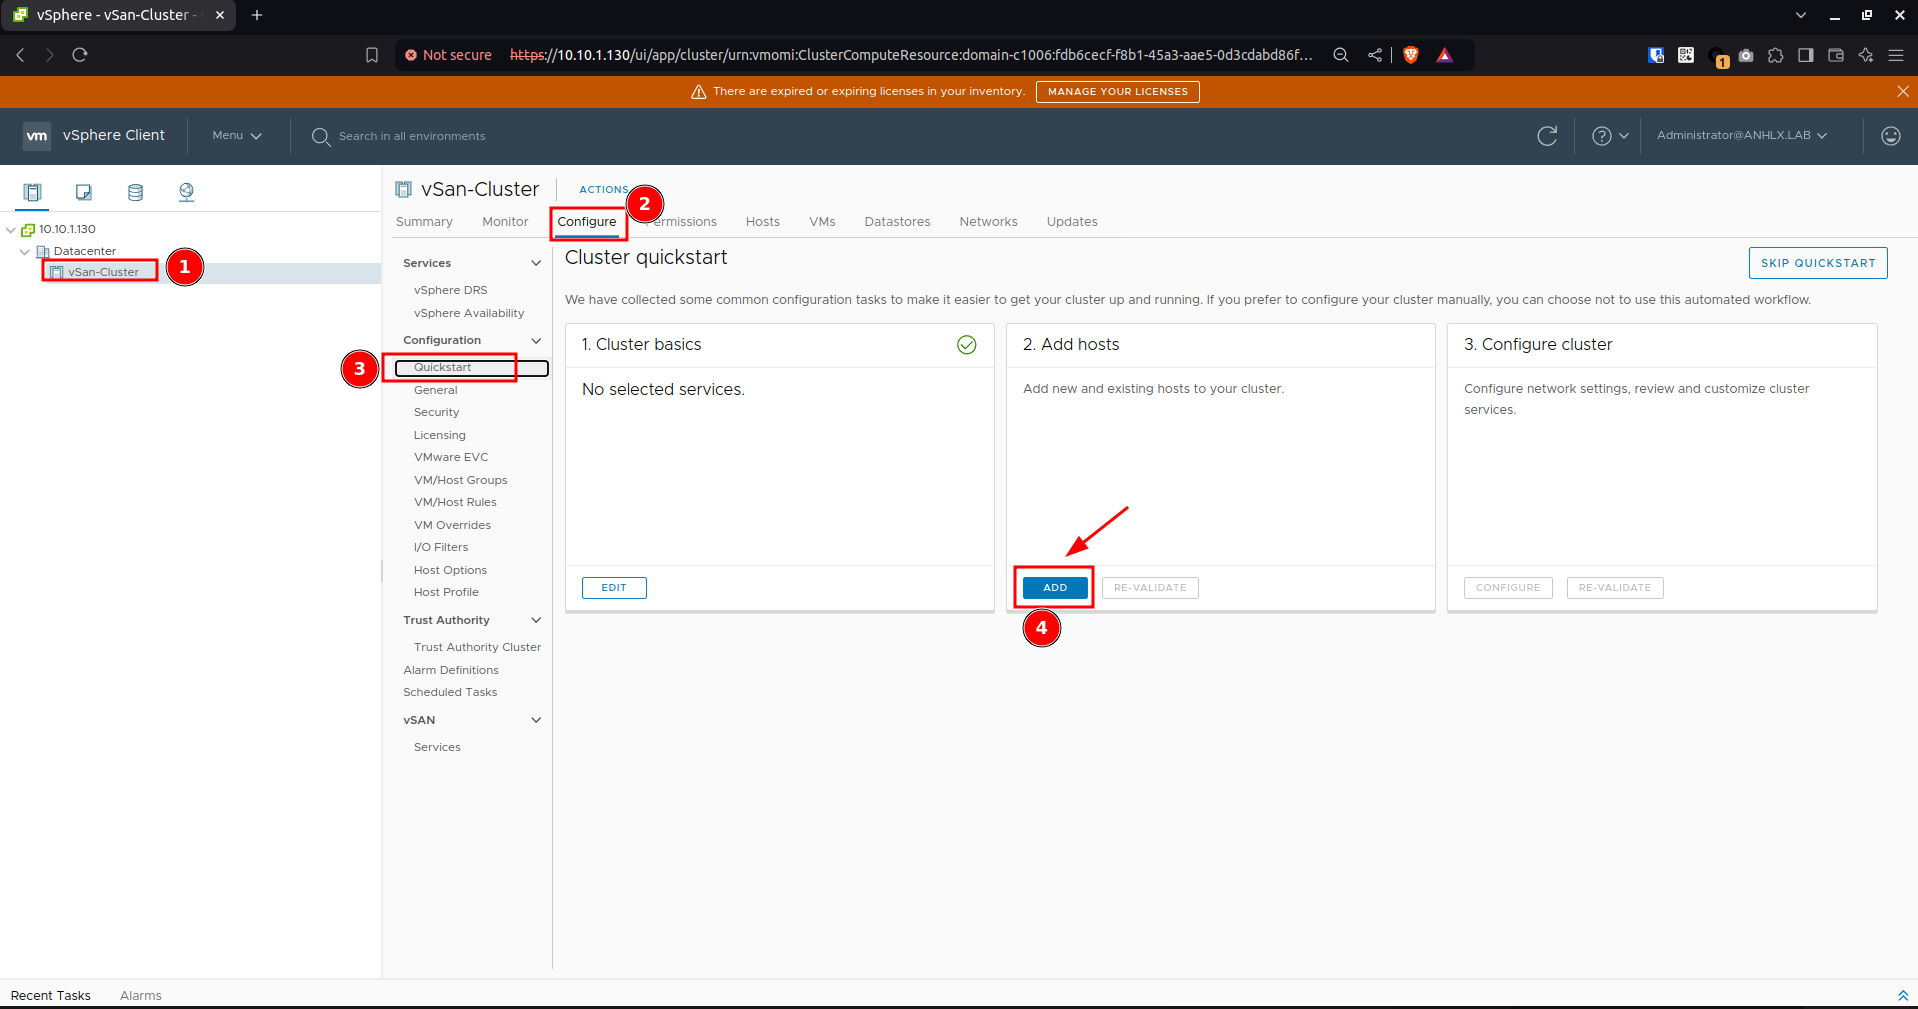Collapse the Trust Authority section
This screenshot has height=1009, width=1918.
click(536, 620)
